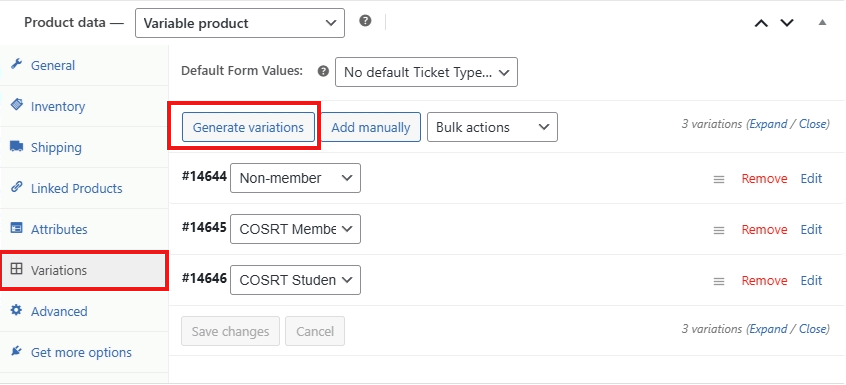Edit variation #14645
The height and width of the screenshot is (385, 846).
[x=811, y=230]
